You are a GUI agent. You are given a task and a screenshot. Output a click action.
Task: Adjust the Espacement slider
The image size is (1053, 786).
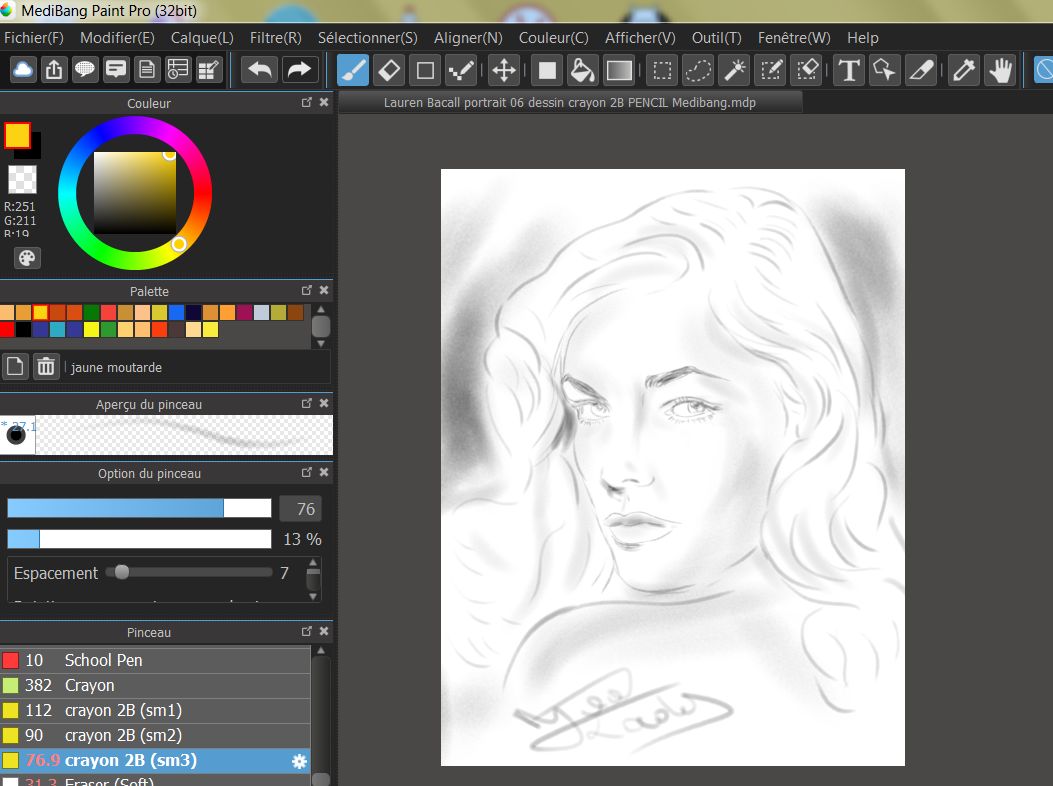coord(190,572)
